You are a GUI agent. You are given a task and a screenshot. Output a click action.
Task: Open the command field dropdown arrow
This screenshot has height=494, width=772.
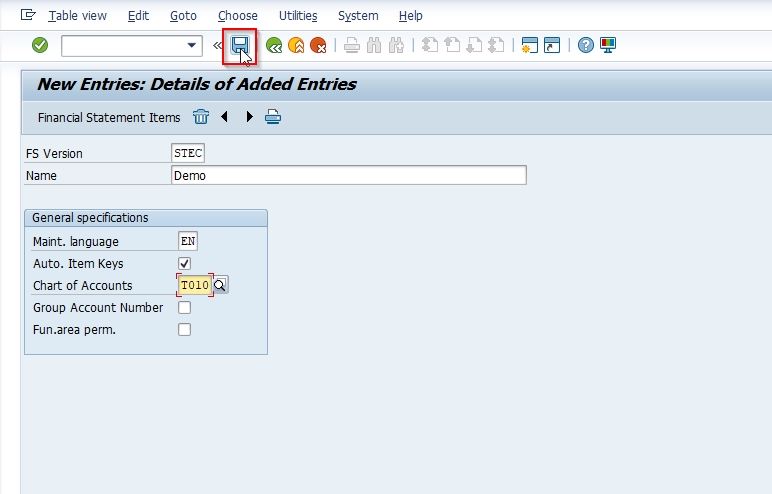[x=192, y=46]
